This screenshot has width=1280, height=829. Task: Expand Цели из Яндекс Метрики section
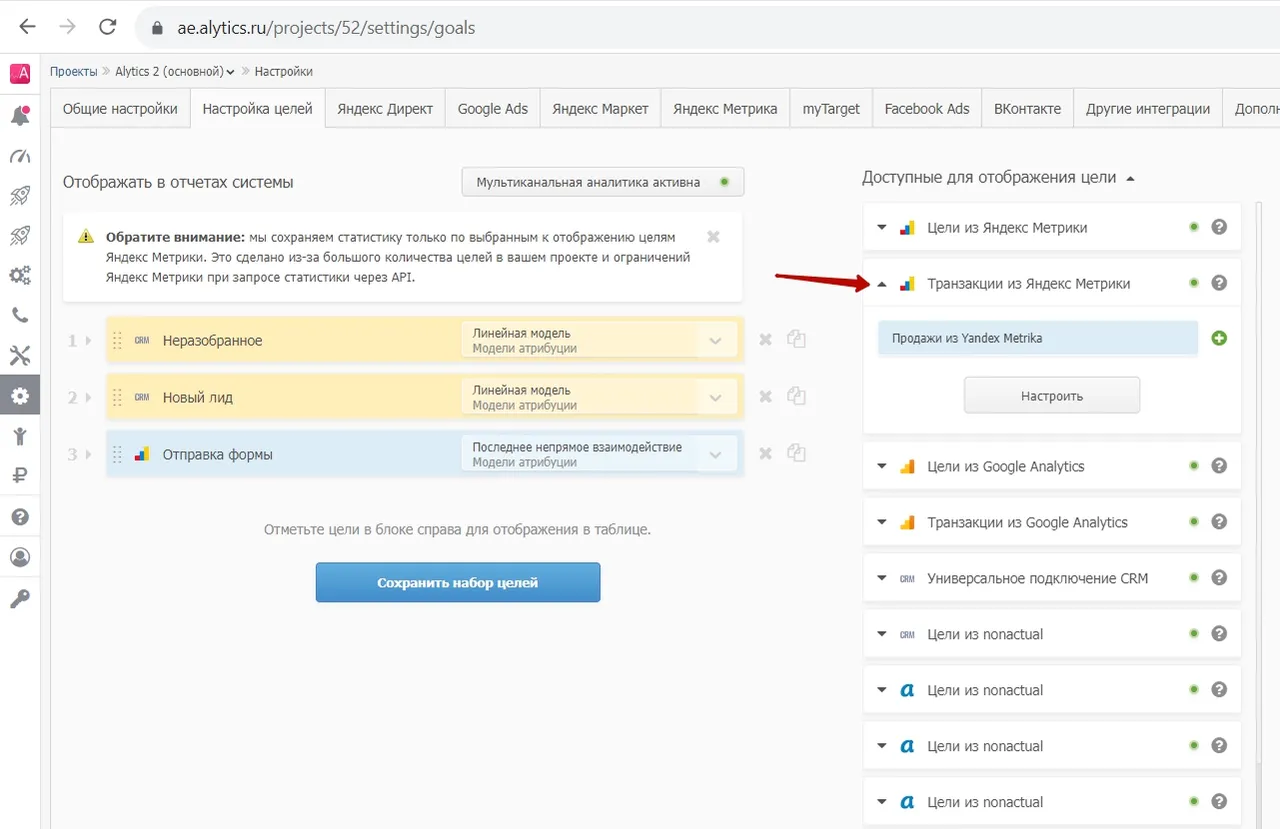(882, 227)
